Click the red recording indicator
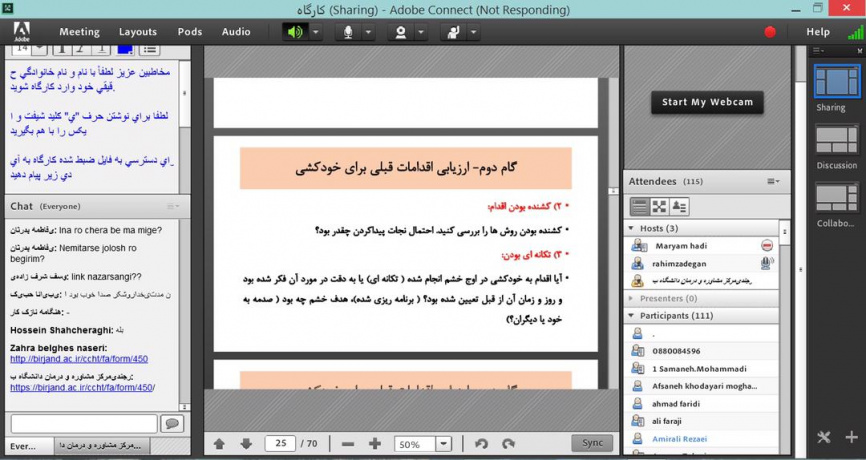This screenshot has height=460, width=866. click(x=770, y=32)
